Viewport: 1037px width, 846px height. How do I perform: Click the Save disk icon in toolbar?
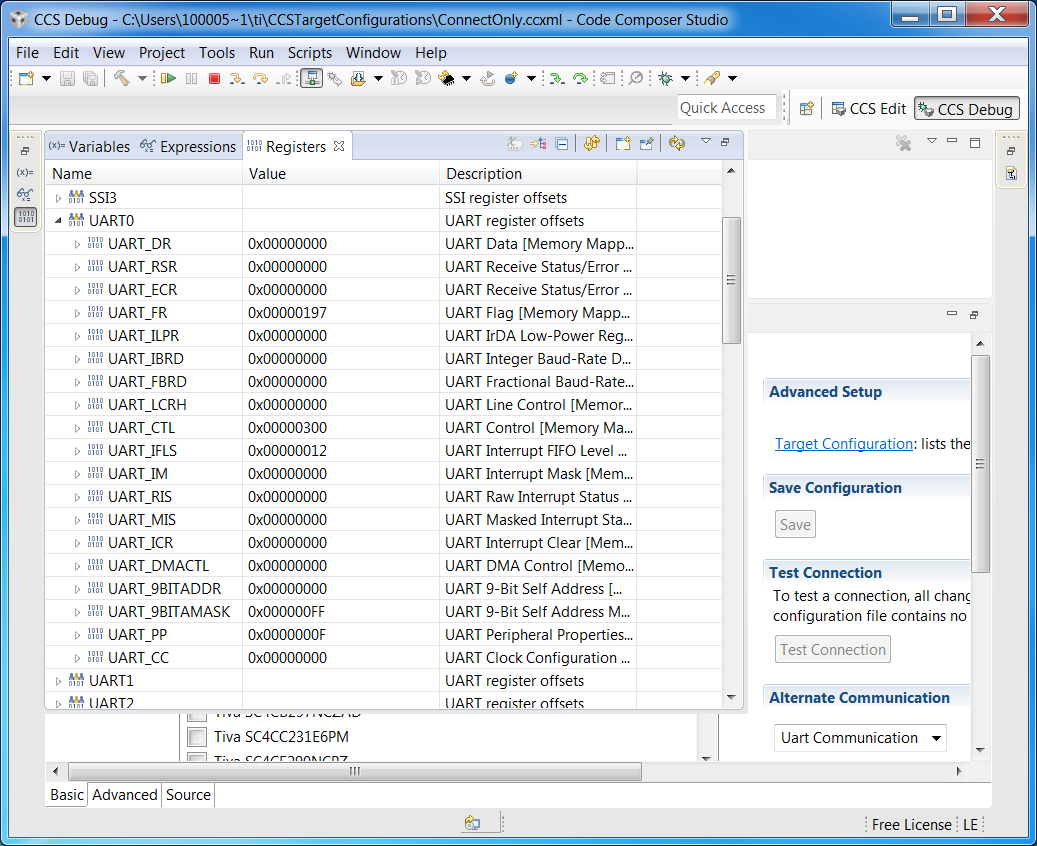pyautogui.click(x=68, y=78)
